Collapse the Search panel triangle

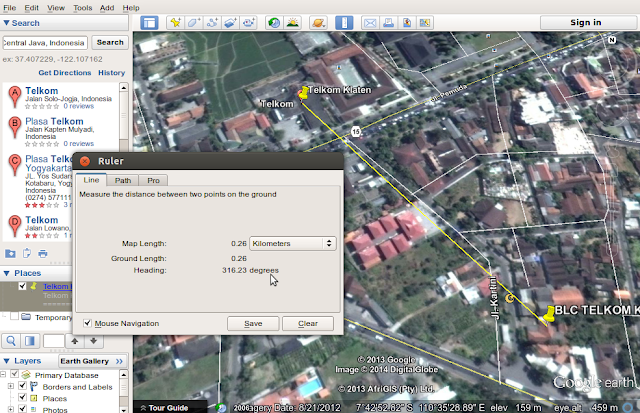(7, 23)
